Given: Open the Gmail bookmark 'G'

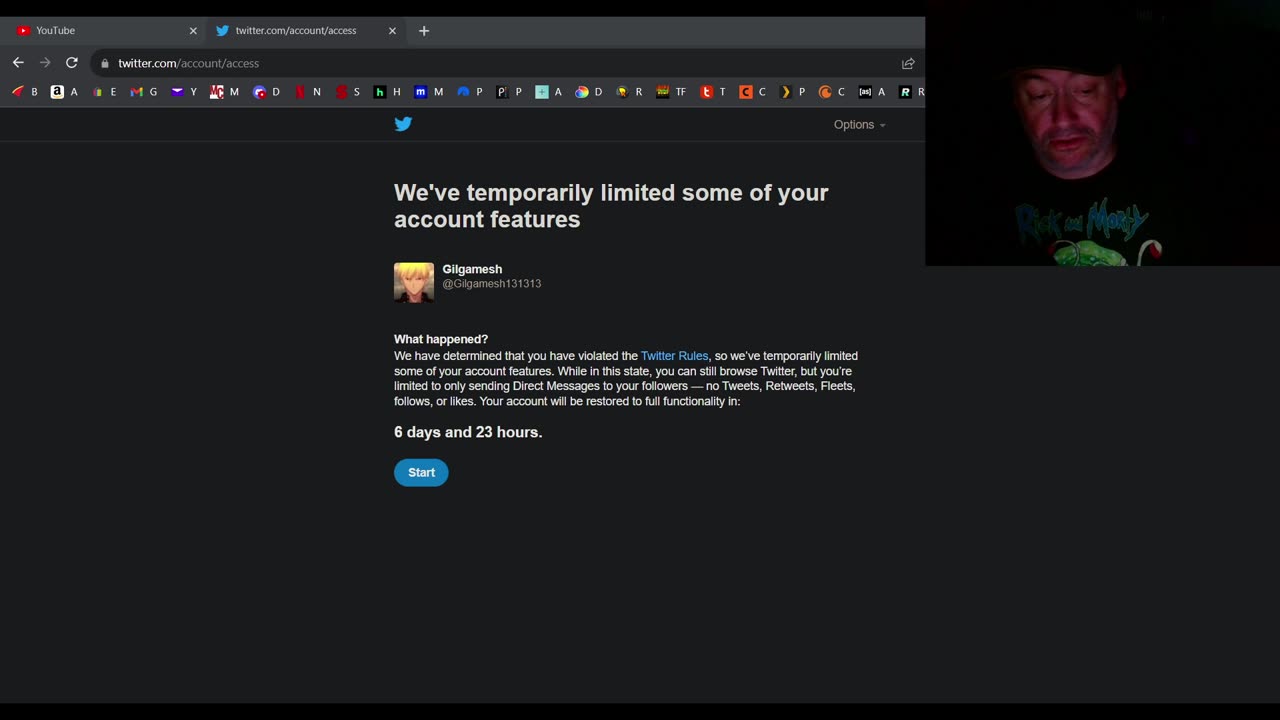Looking at the screenshot, I should [144, 92].
